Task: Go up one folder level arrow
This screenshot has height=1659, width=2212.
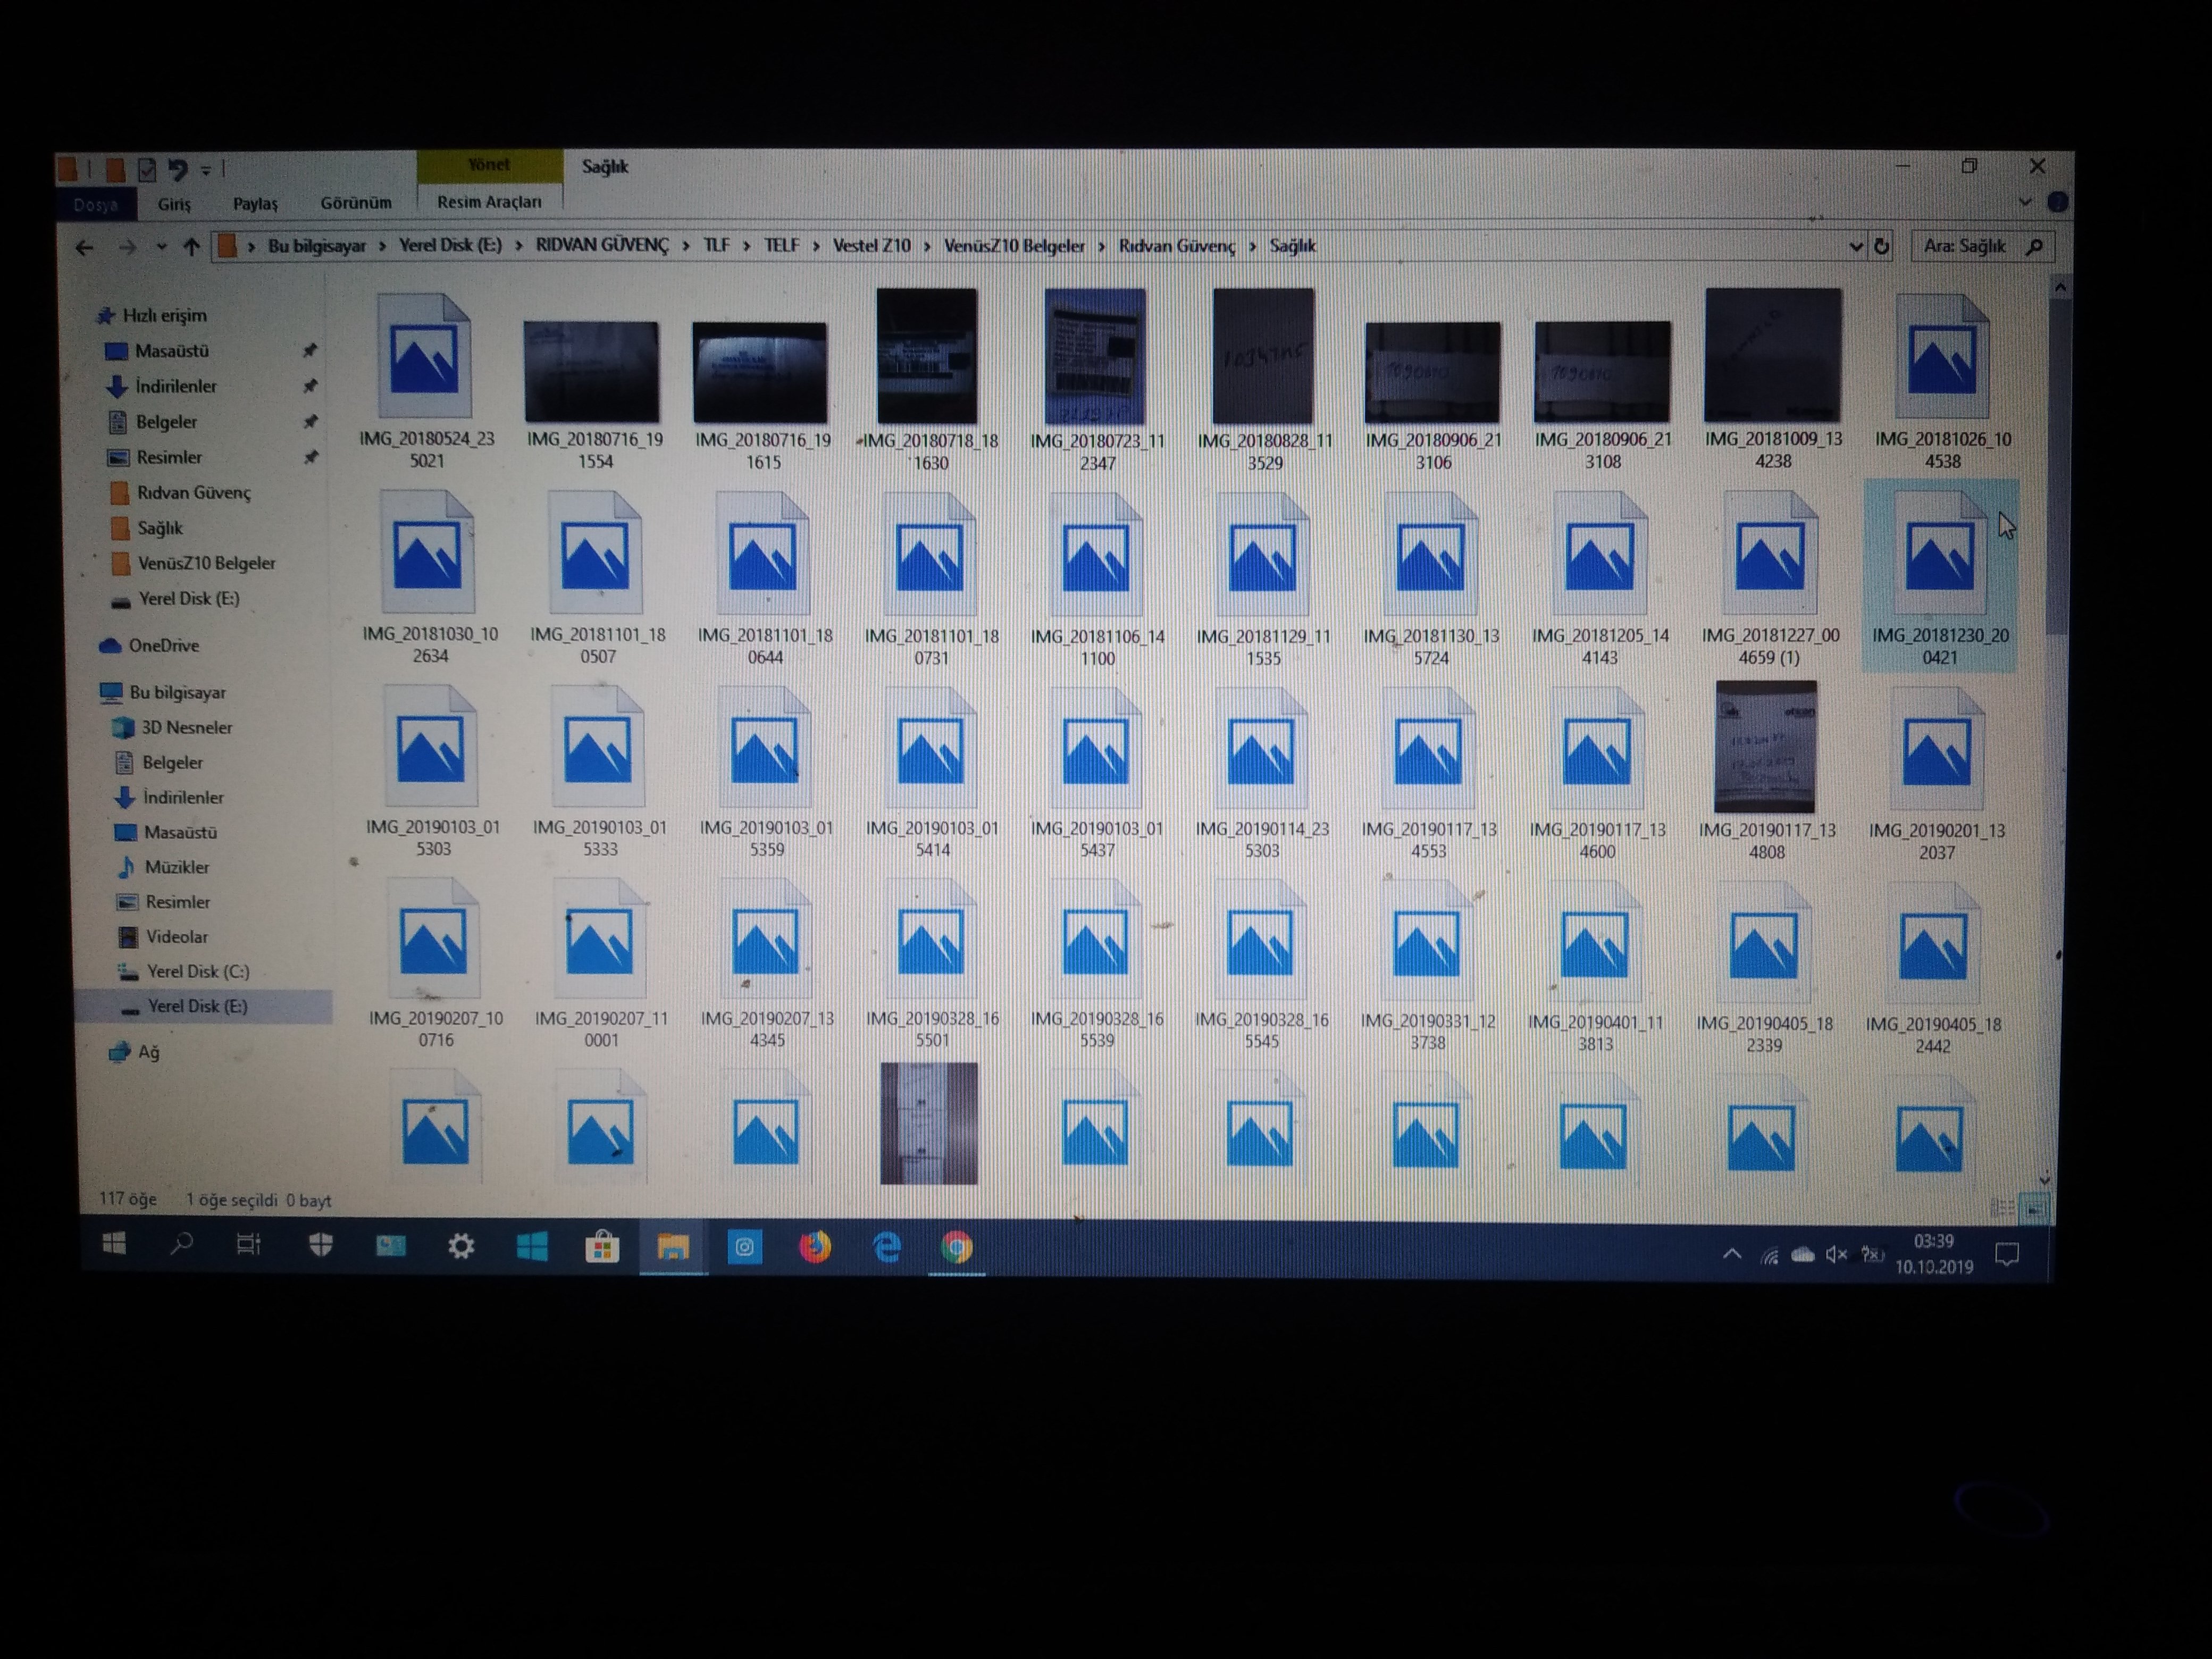Action: pyautogui.click(x=191, y=247)
